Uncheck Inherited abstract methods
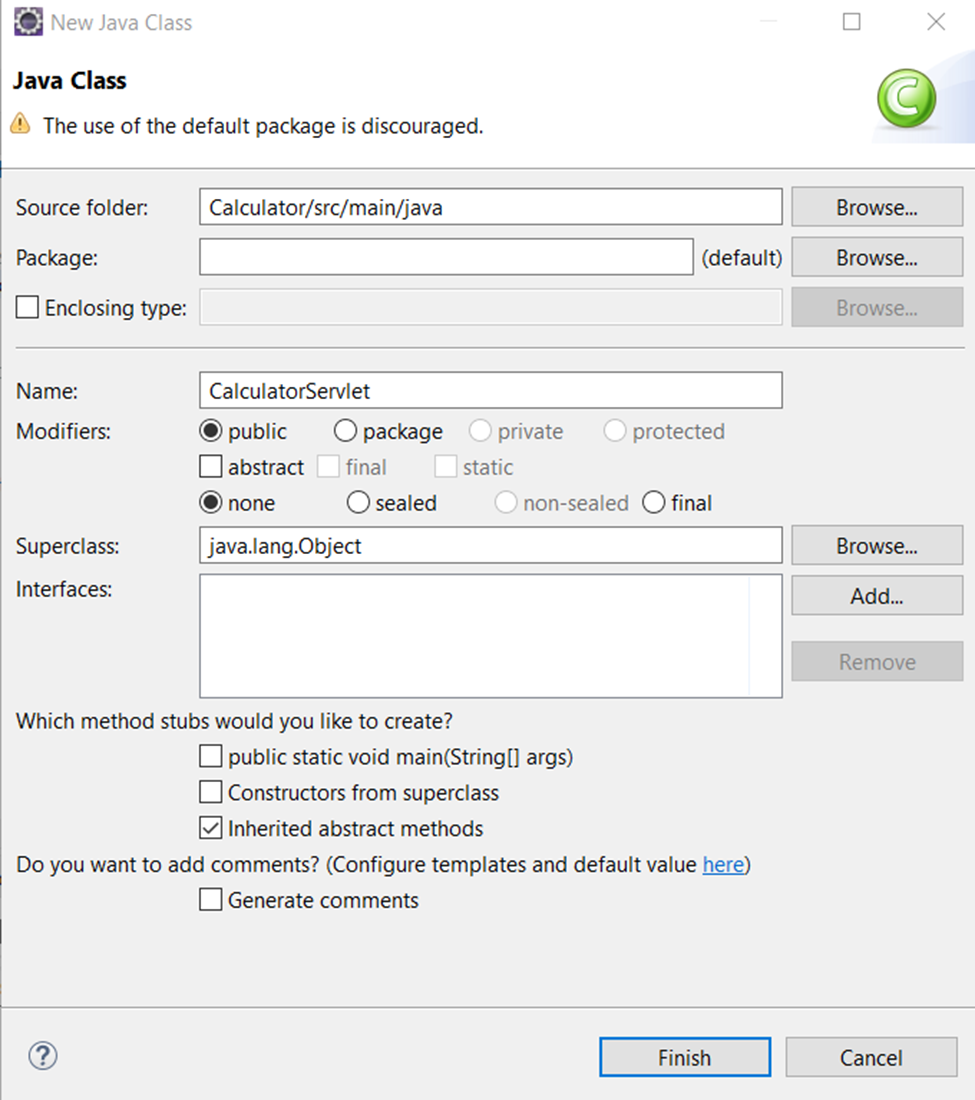 (x=210, y=828)
